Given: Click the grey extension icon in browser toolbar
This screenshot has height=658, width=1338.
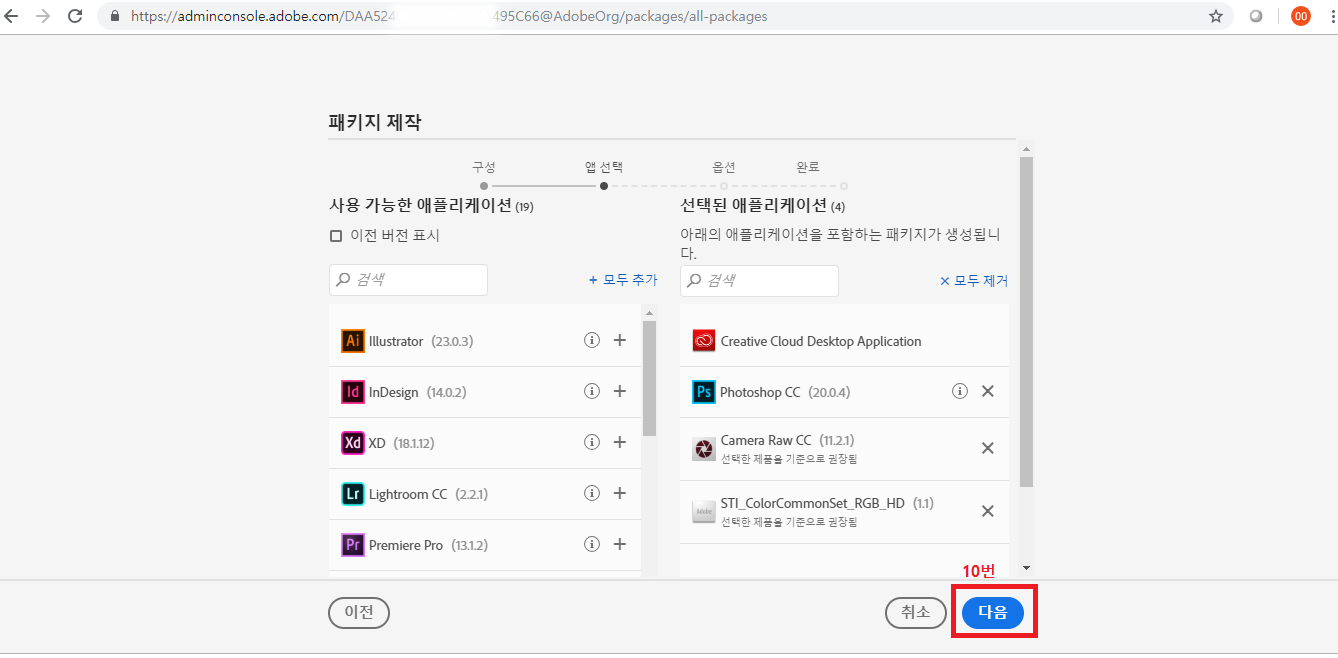Looking at the screenshot, I should [1256, 16].
